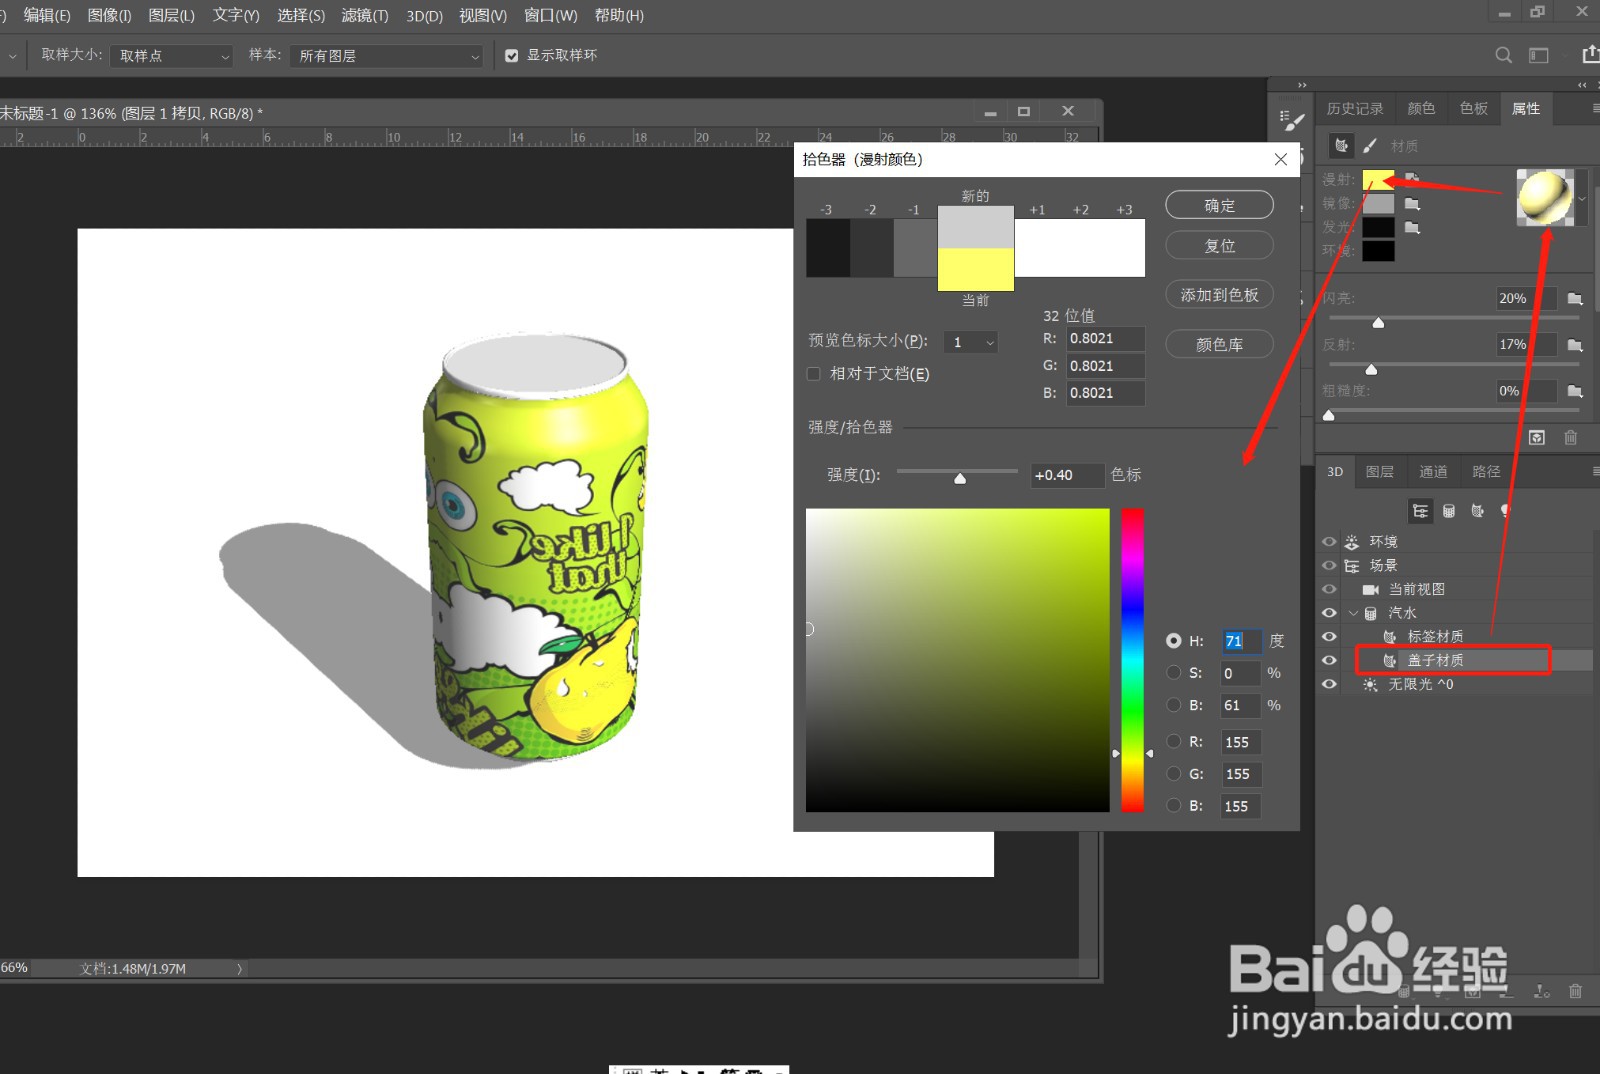1600x1074 pixels.
Task: Open the 取样大小 dropdown showing 取样点
Action: pyautogui.click(x=173, y=56)
